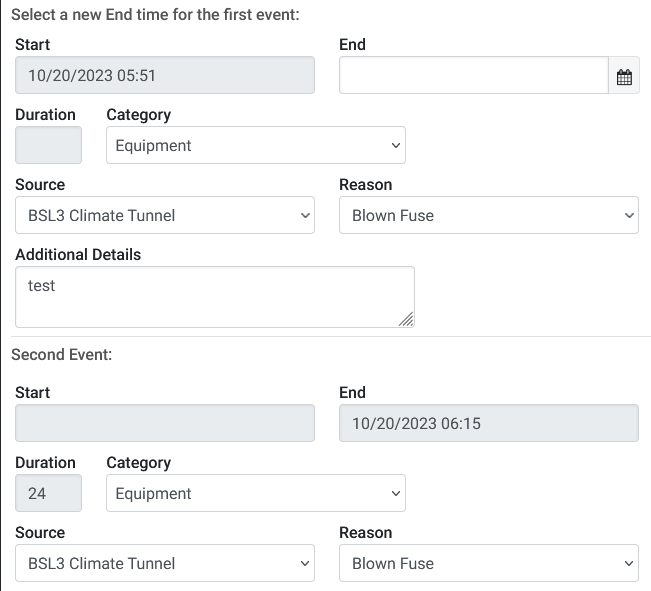Image resolution: width=651 pixels, height=591 pixels.
Task: Click the first event Start field showing 05:51
Action: [165, 75]
